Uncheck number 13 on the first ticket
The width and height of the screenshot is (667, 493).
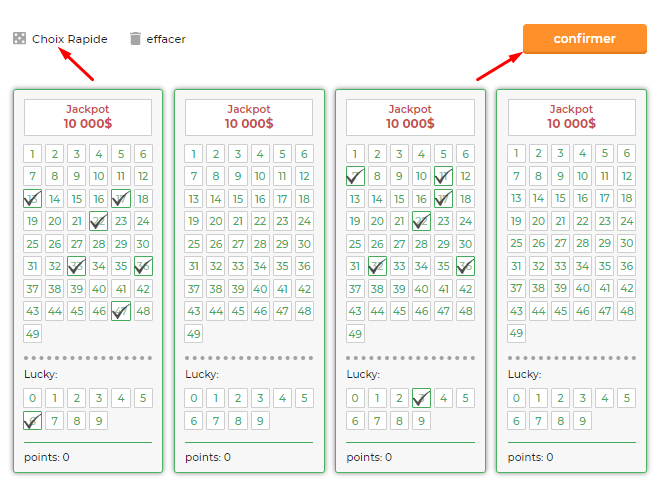coord(32,199)
